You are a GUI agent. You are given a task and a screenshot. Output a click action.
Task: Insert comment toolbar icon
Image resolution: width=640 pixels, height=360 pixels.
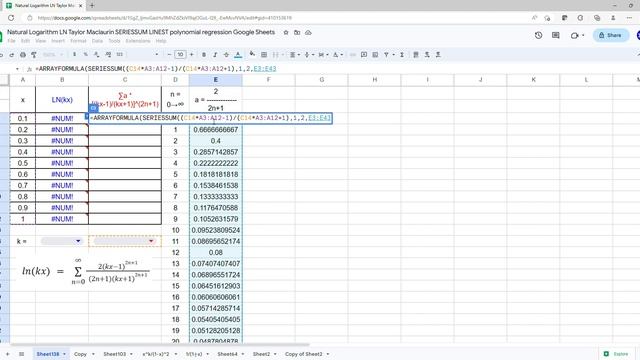point(364,55)
